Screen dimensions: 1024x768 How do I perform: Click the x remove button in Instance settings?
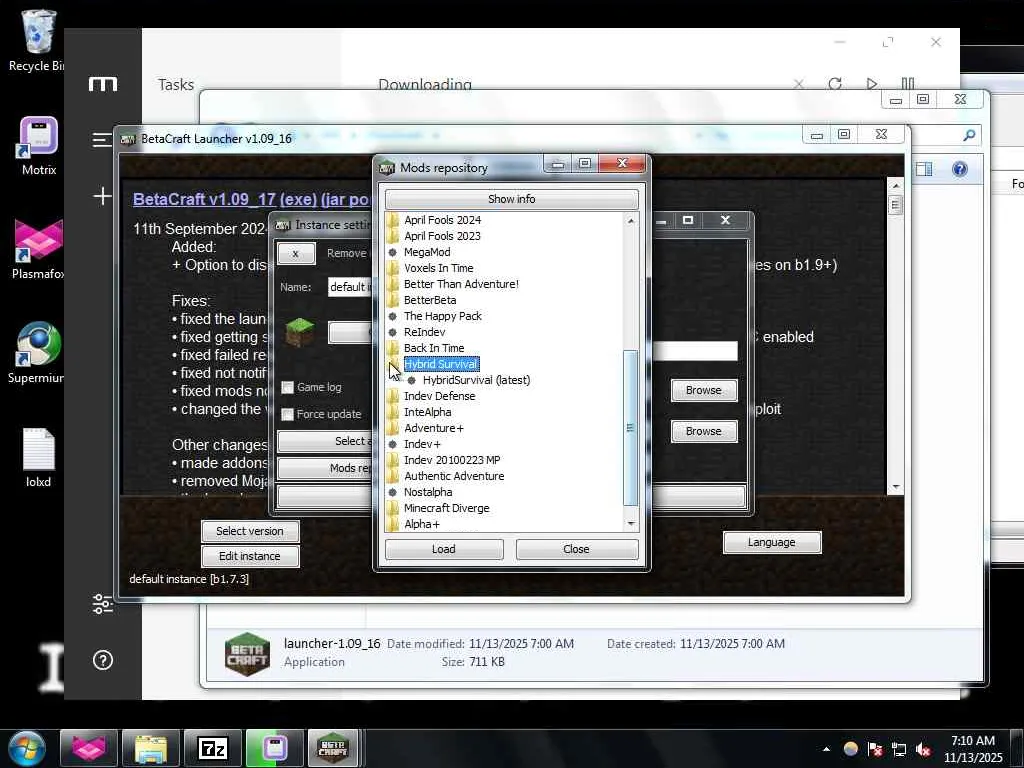pyautogui.click(x=296, y=253)
